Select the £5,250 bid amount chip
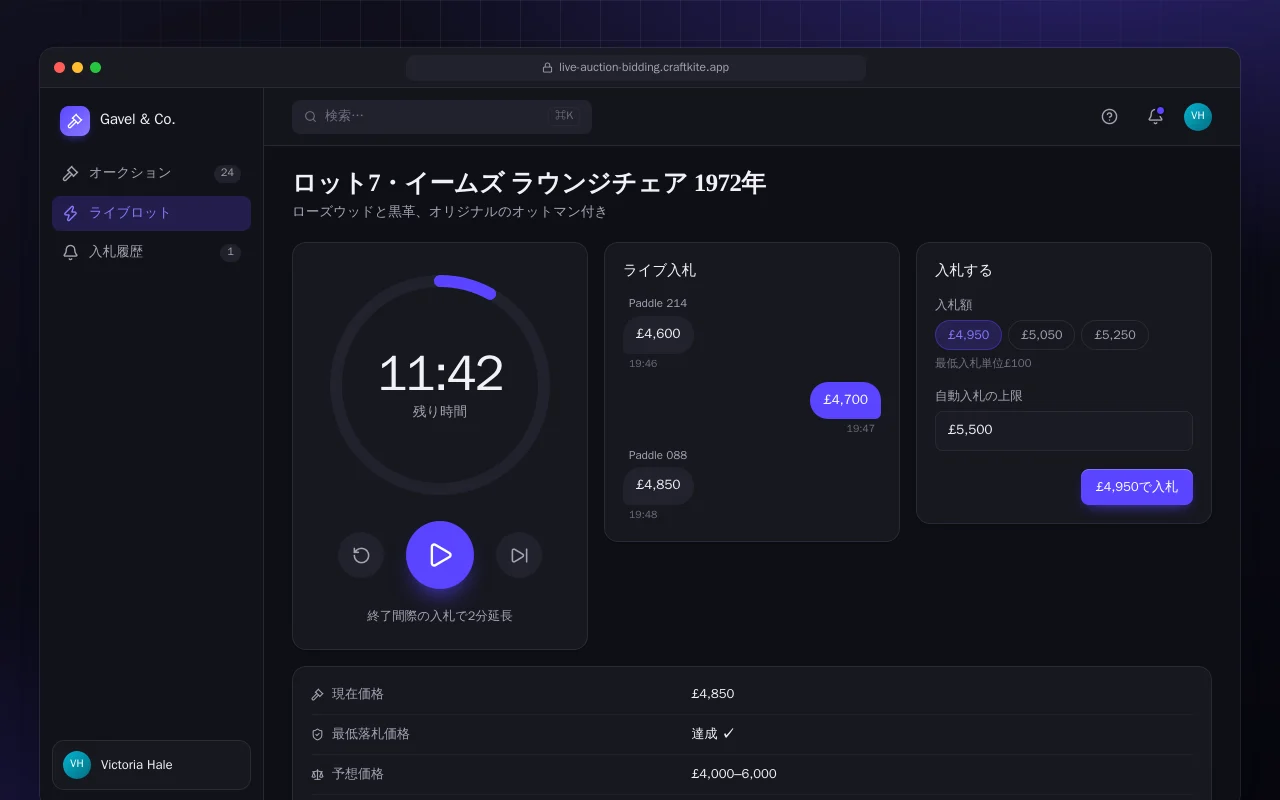This screenshot has height=800, width=1280. (1115, 335)
